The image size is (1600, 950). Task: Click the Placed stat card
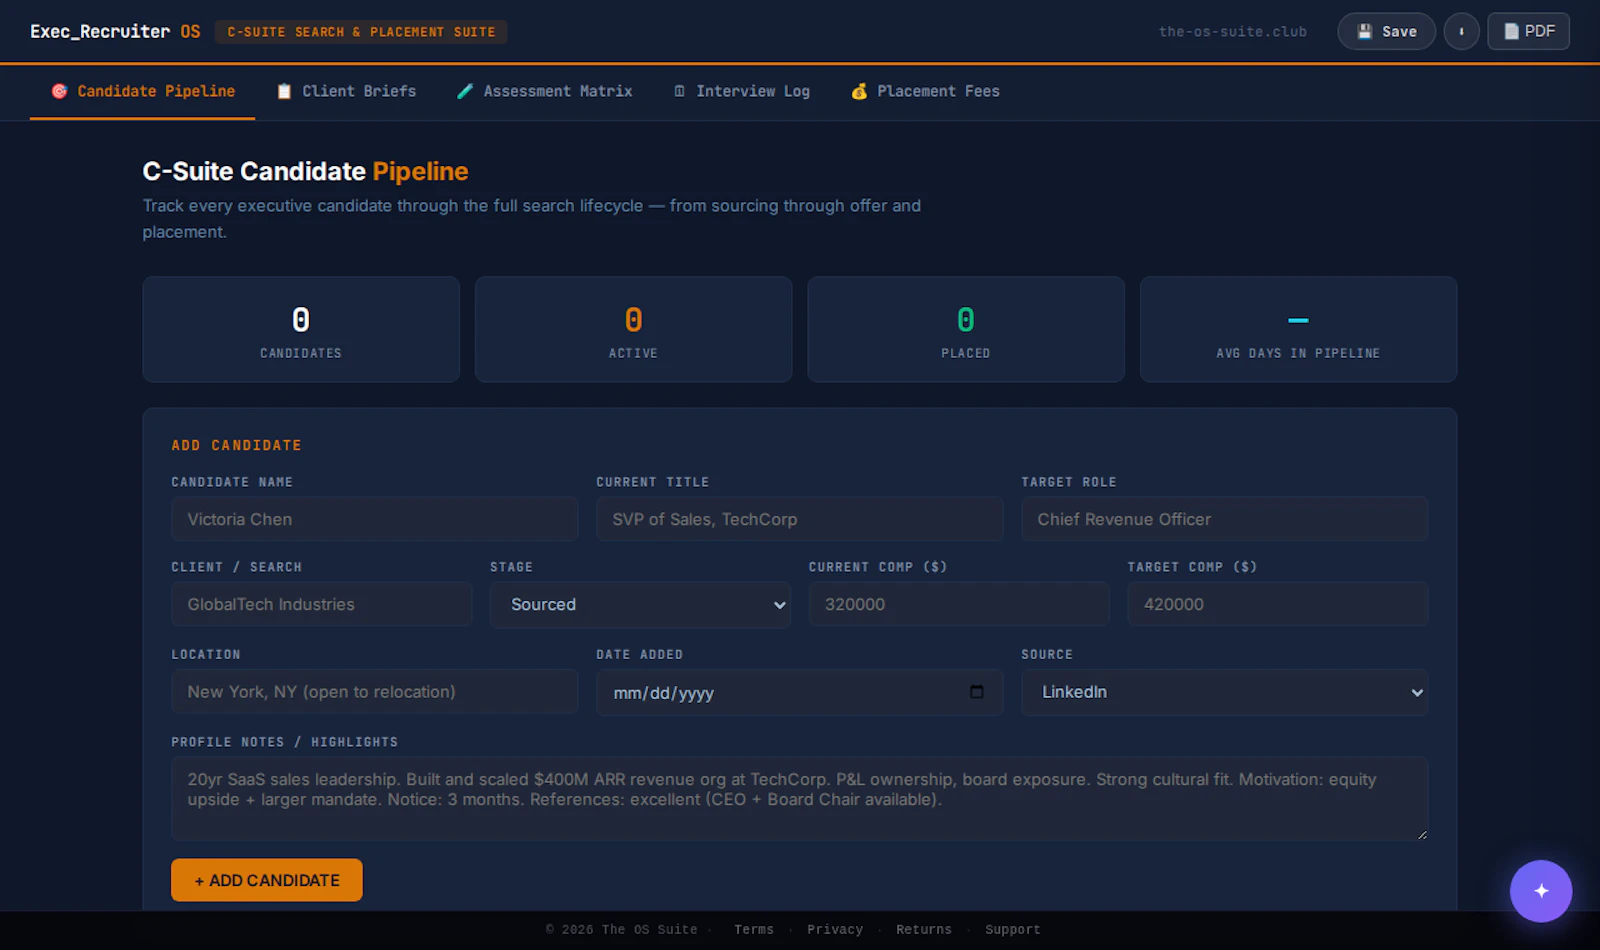coord(966,329)
